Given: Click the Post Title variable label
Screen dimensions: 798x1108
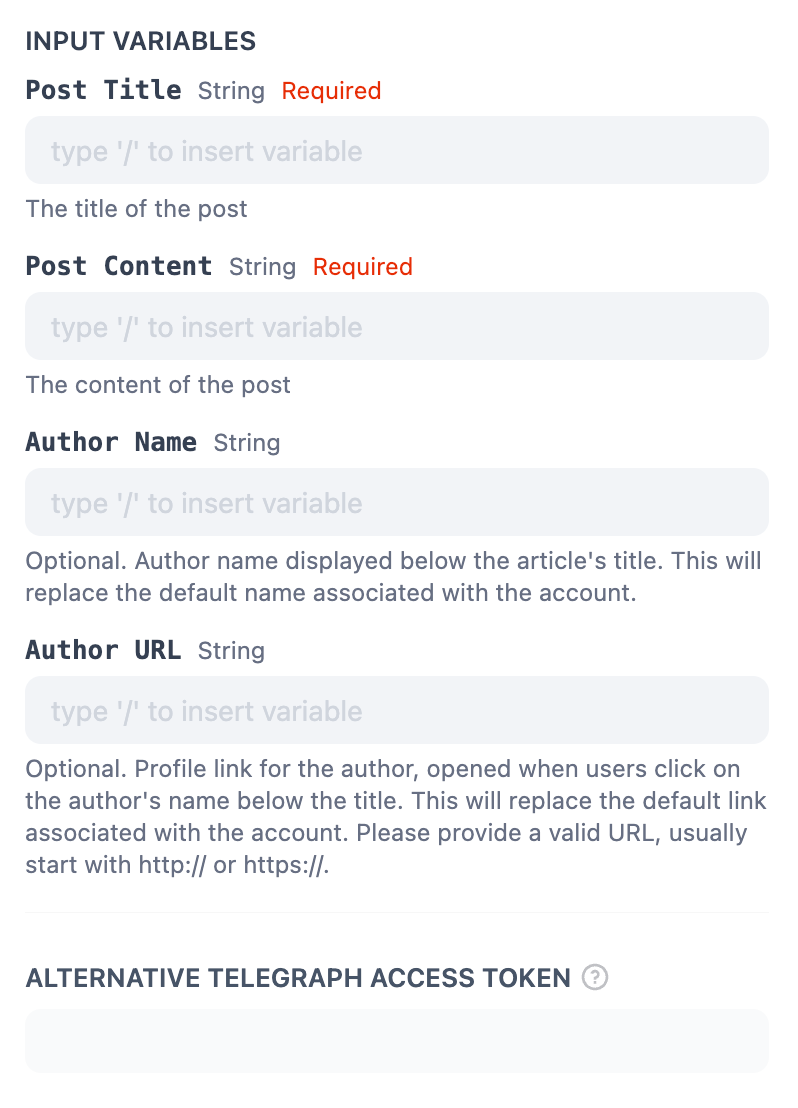Looking at the screenshot, I should [x=103, y=90].
